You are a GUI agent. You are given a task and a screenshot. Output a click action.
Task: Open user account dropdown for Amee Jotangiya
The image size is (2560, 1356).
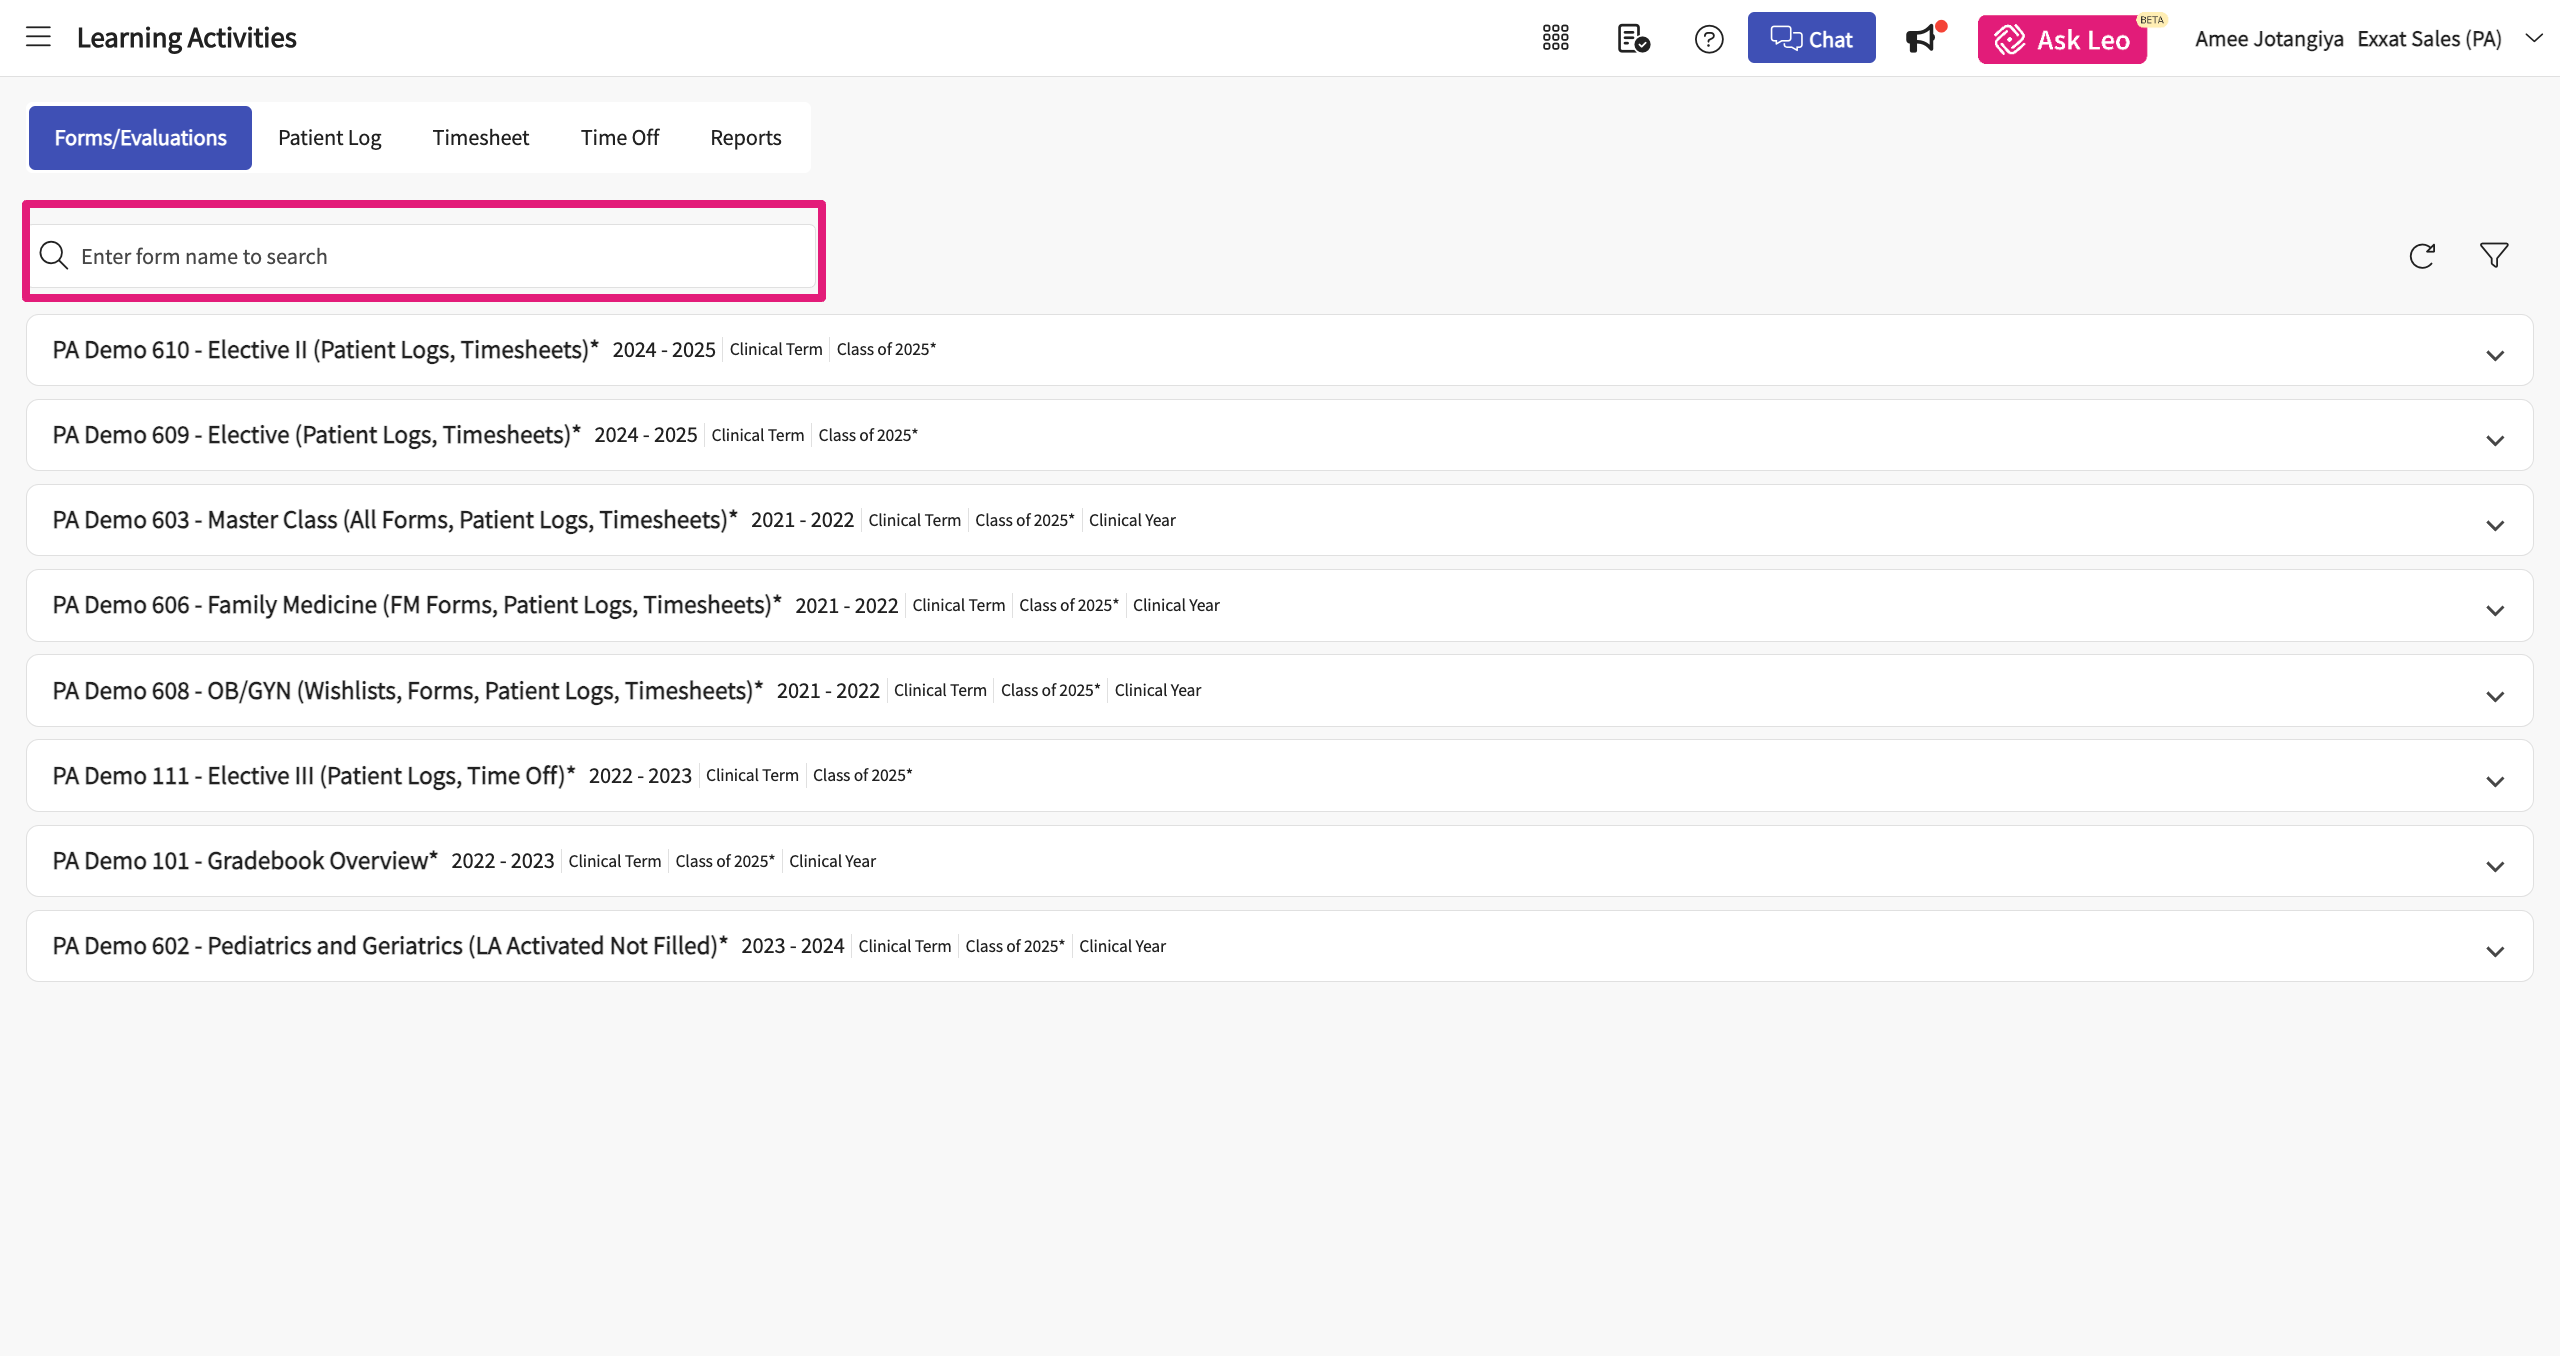[x=2534, y=38]
